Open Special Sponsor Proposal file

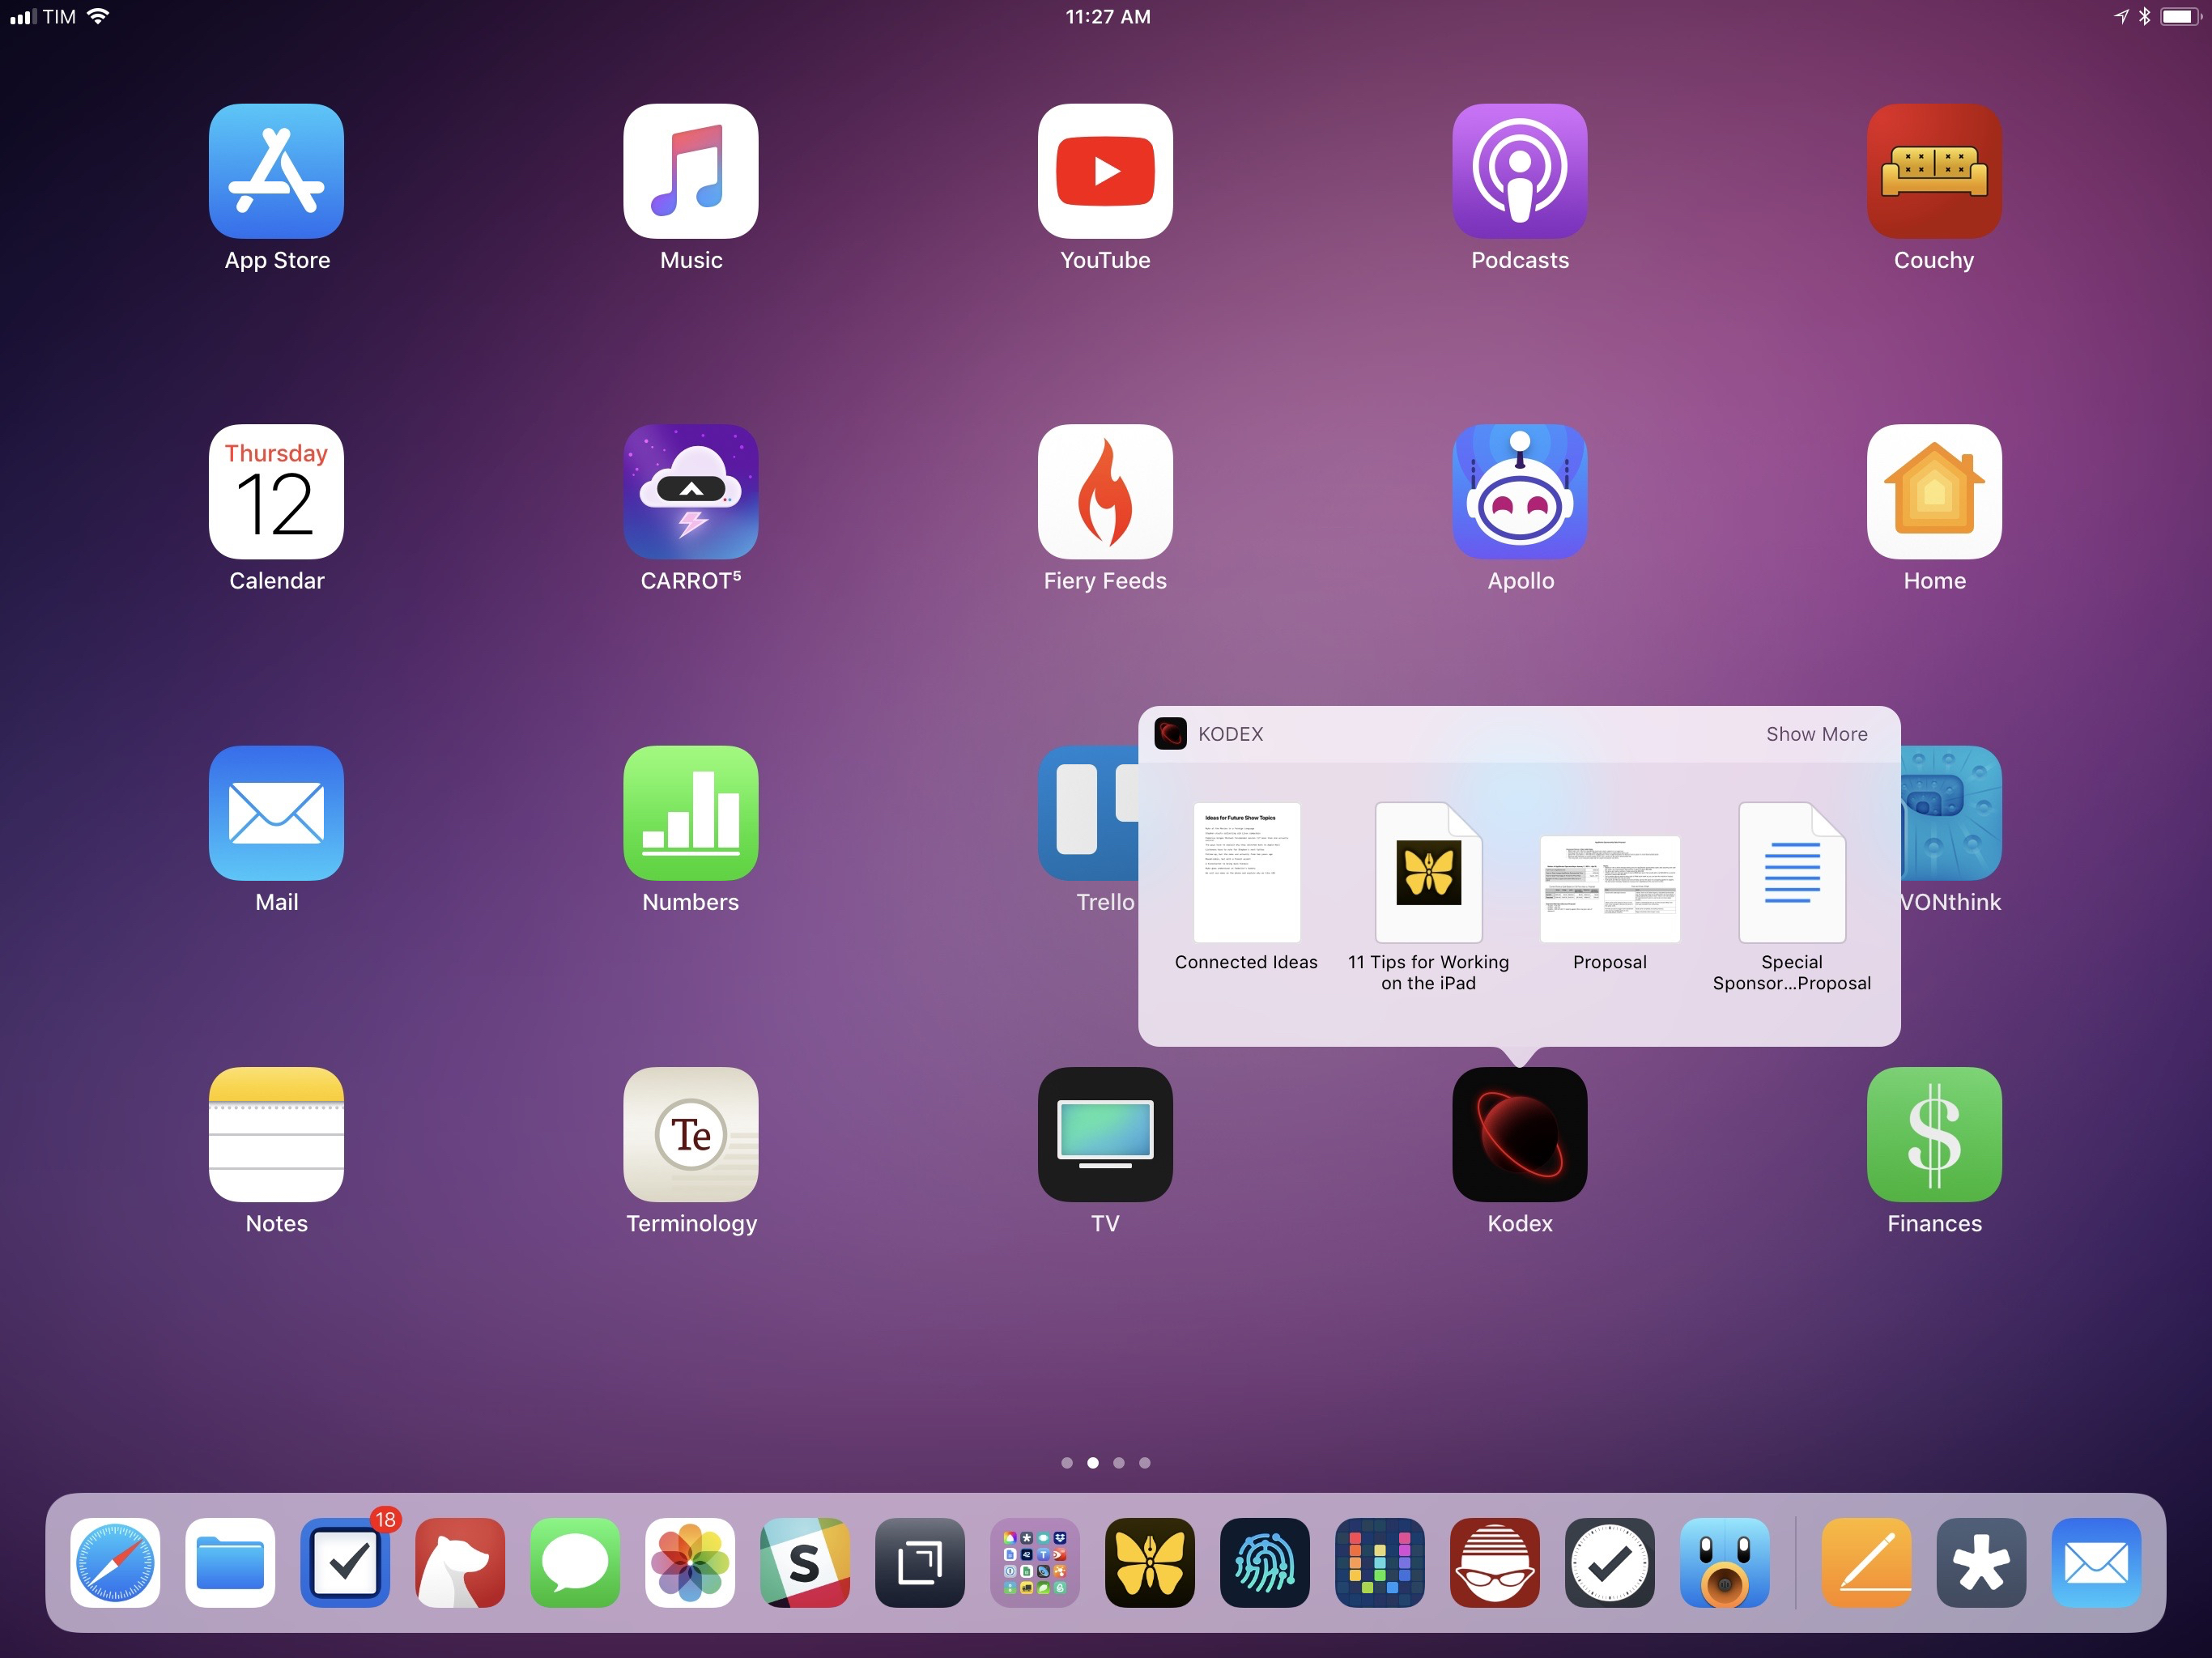(x=1791, y=873)
